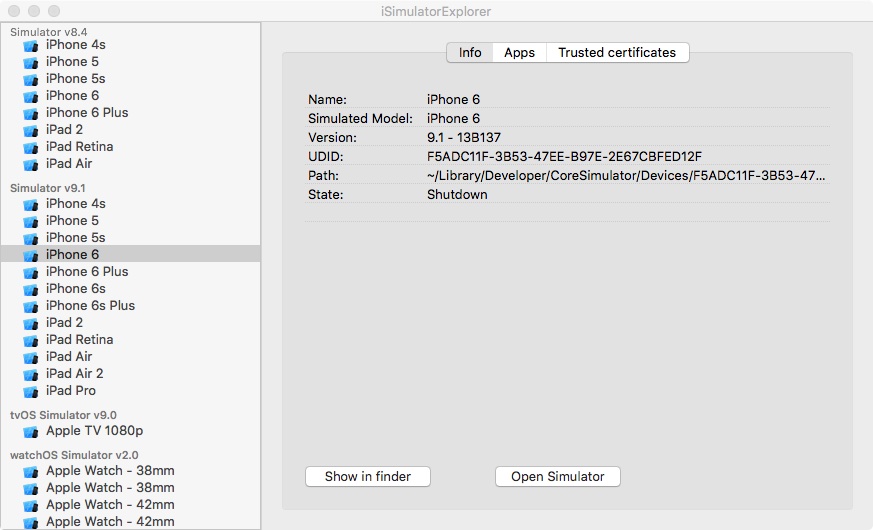Click the iPhone 6 value beside Name
Screen dimensions: 873x530
(453, 100)
